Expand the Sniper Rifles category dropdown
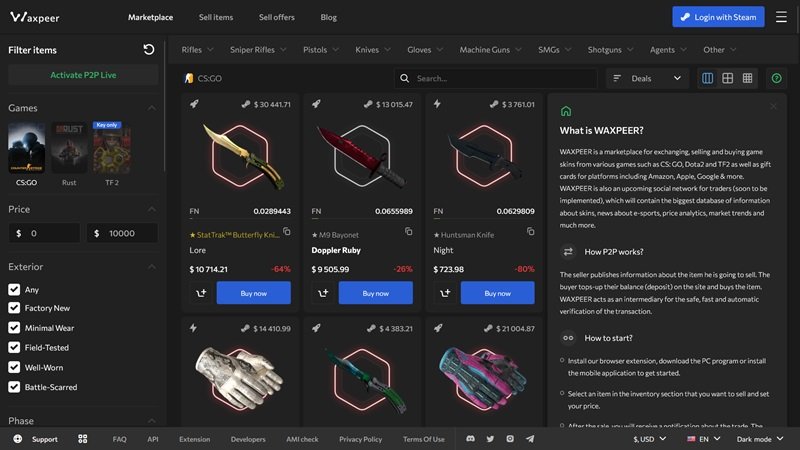Screen dimensions: 800x450 click(x=258, y=49)
